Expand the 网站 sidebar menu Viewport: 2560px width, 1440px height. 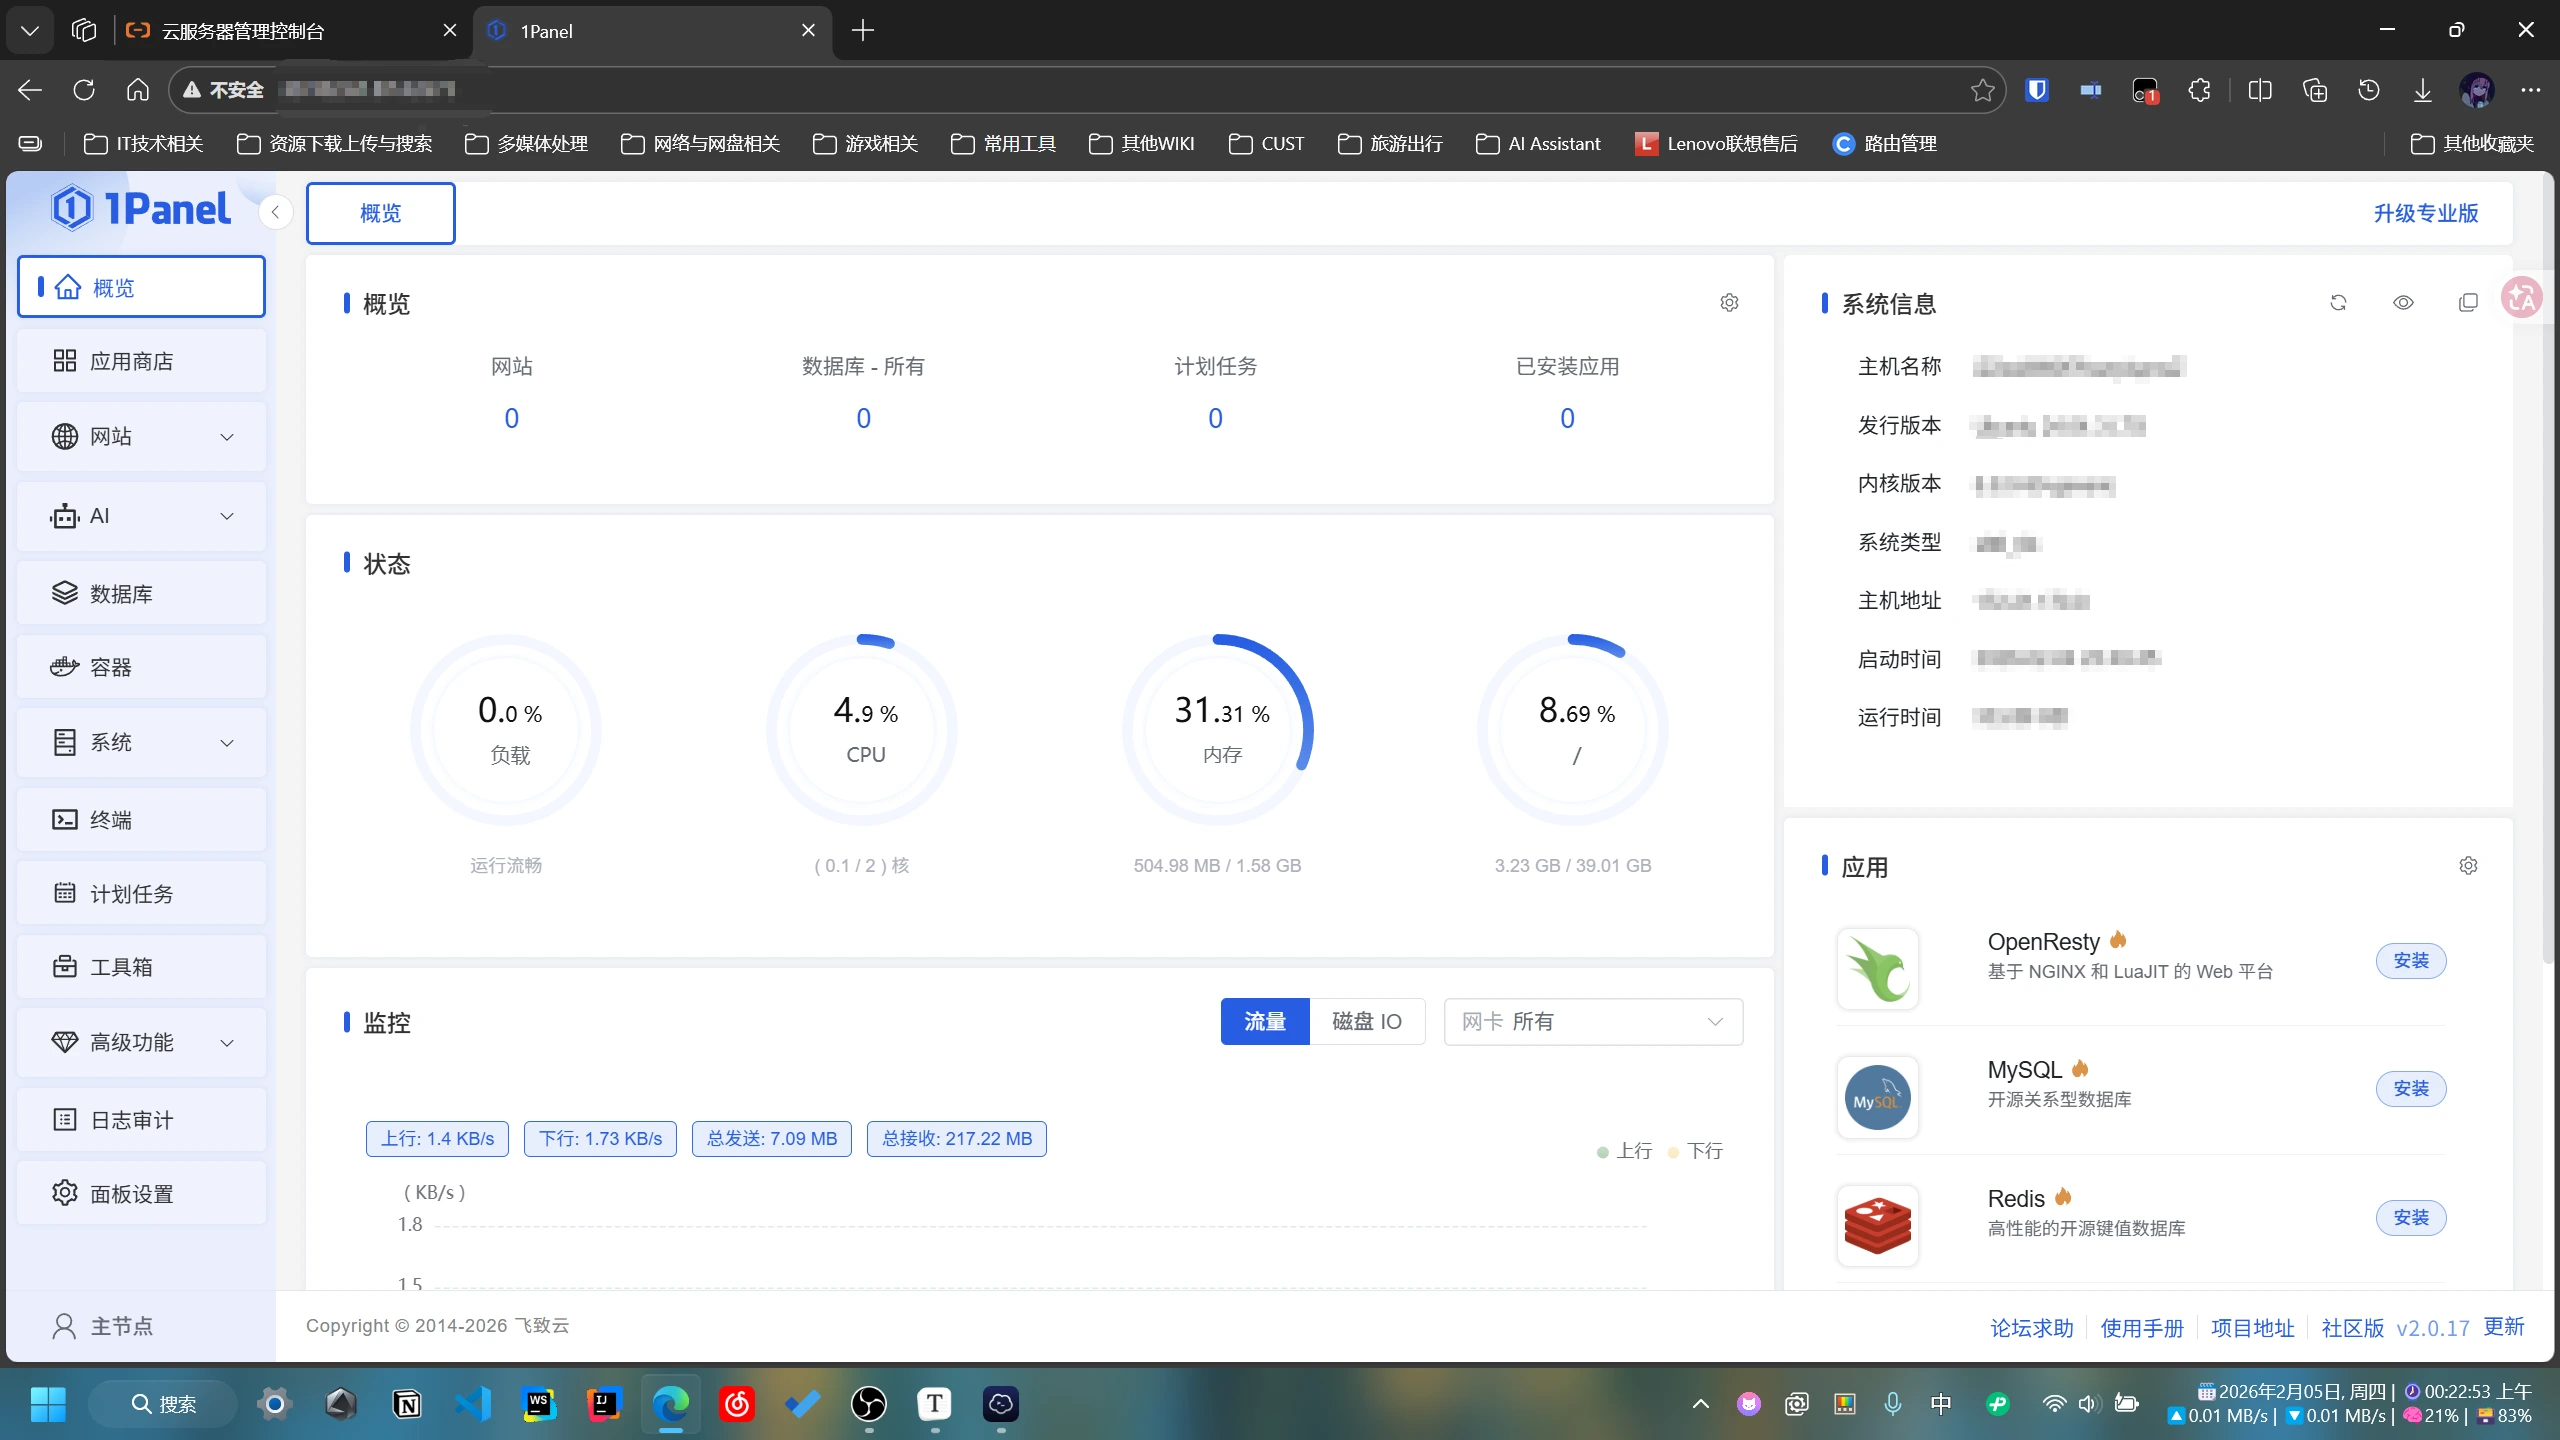click(141, 436)
